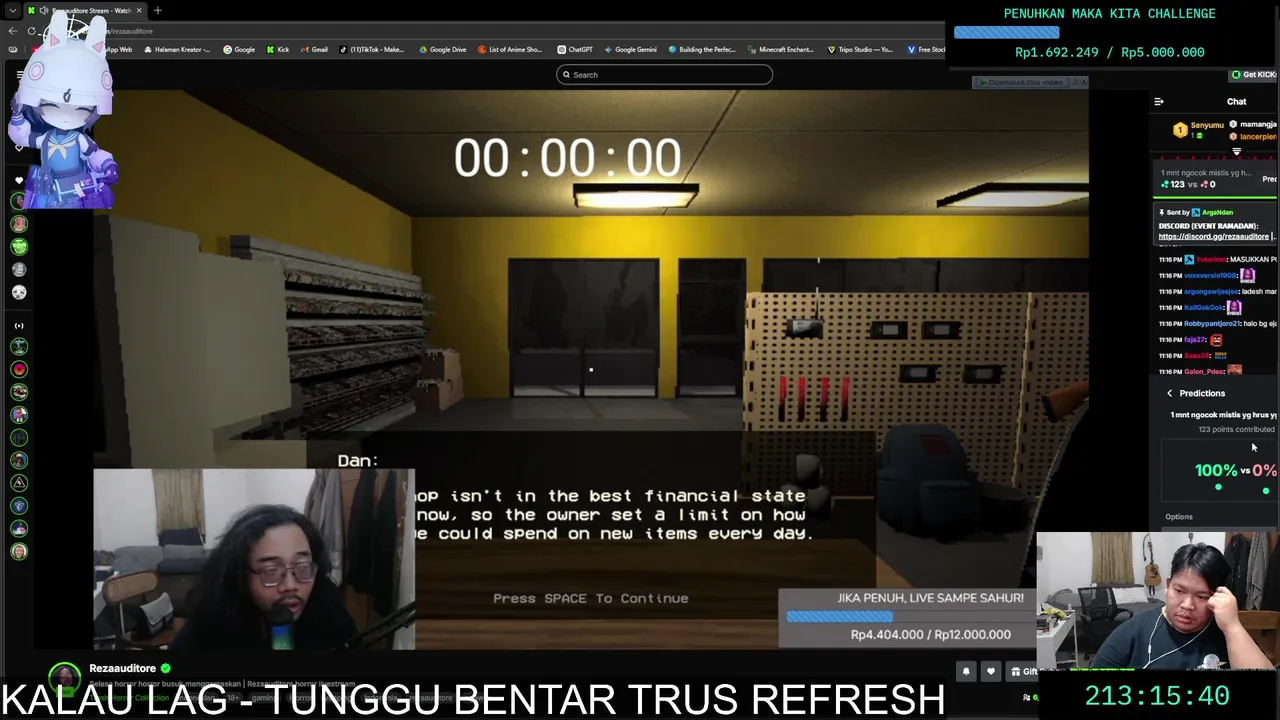The width and height of the screenshot is (1280, 720).
Task: Click the Rezaauditore channel avatar
Action: click(x=65, y=677)
